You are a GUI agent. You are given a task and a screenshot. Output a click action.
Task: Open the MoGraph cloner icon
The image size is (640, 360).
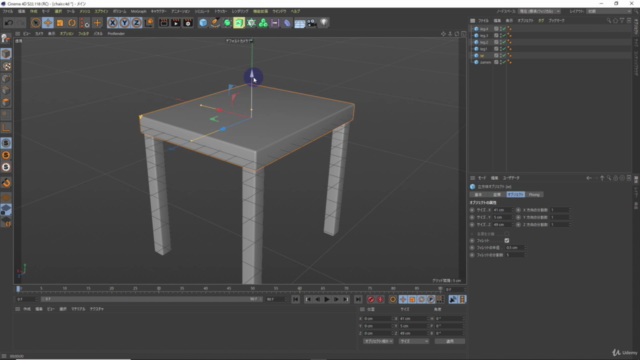263,23
